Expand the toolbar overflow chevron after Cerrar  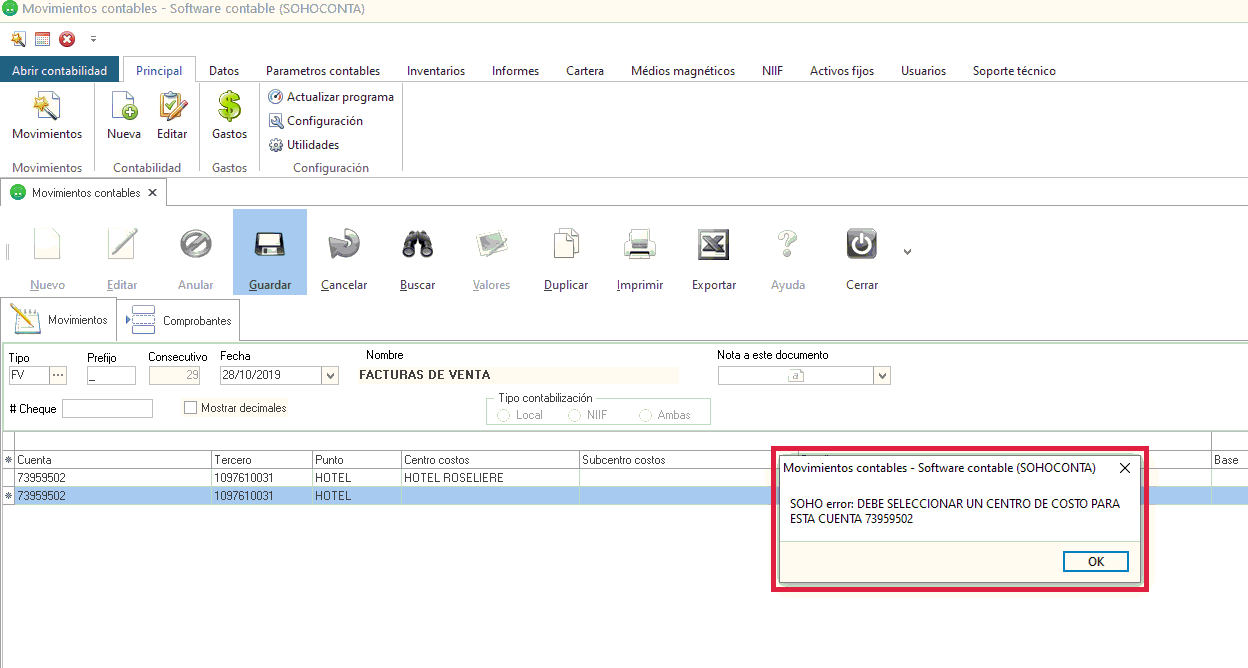907,252
